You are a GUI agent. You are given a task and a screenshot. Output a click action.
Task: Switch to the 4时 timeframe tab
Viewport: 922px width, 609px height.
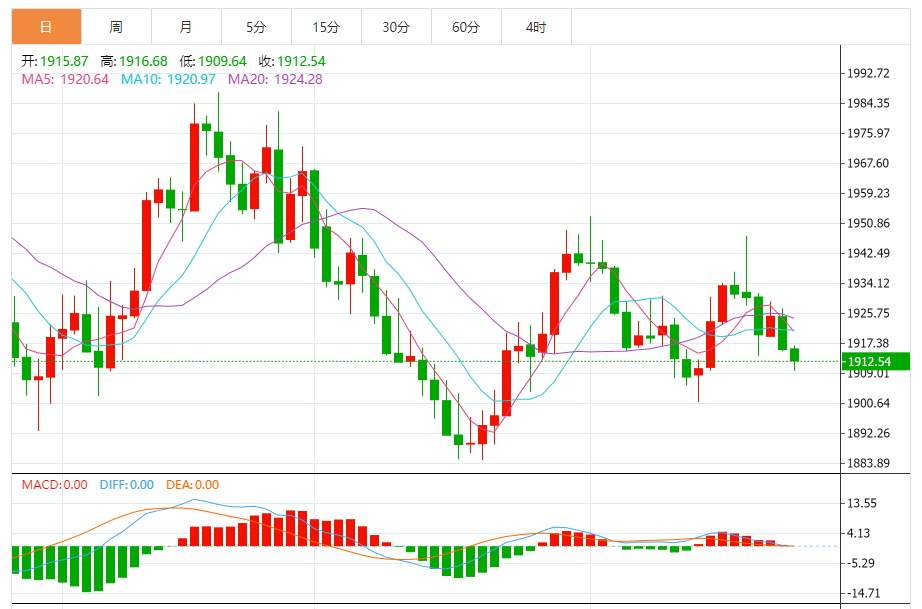[536, 26]
